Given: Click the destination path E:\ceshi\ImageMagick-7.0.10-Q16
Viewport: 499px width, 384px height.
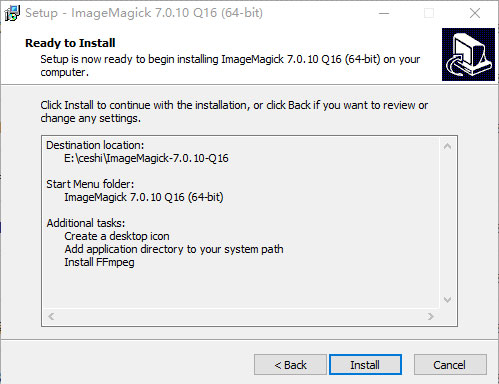Looking at the screenshot, I should click(146, 158).
